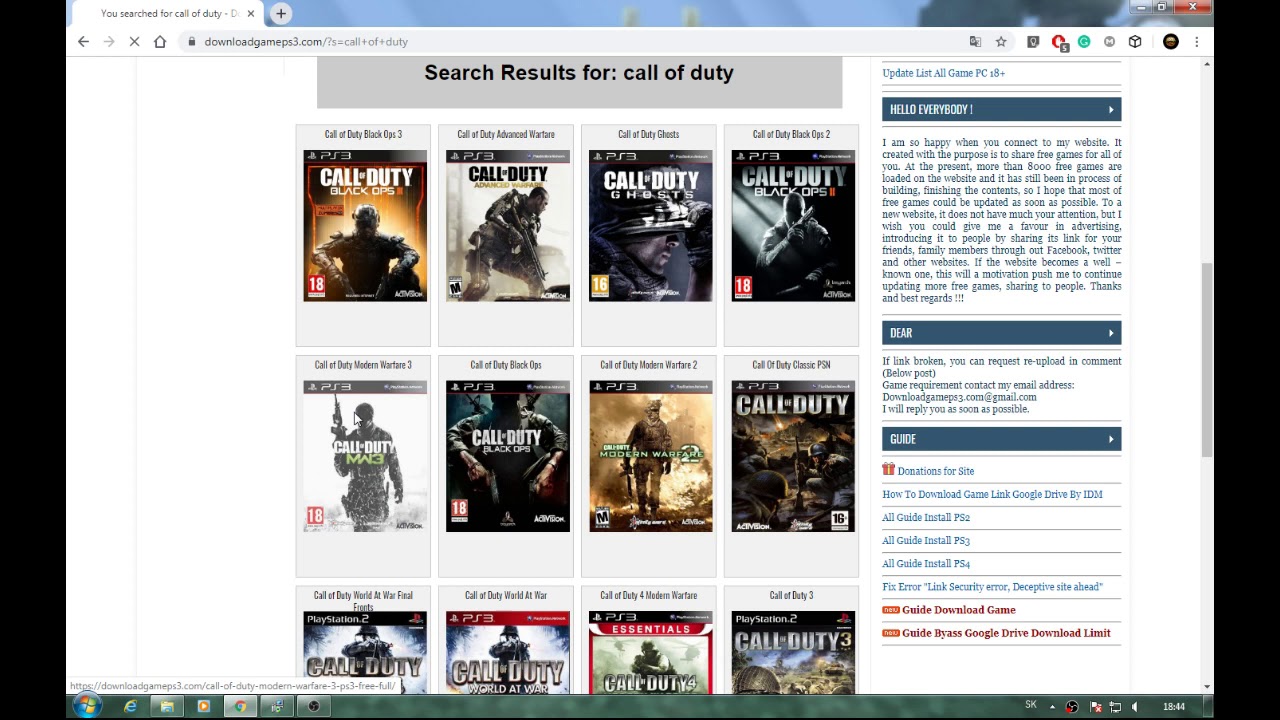Click 'Call of Duty 4 Modern Warfare' title link

pyautogui.click(x=648, y=595)
